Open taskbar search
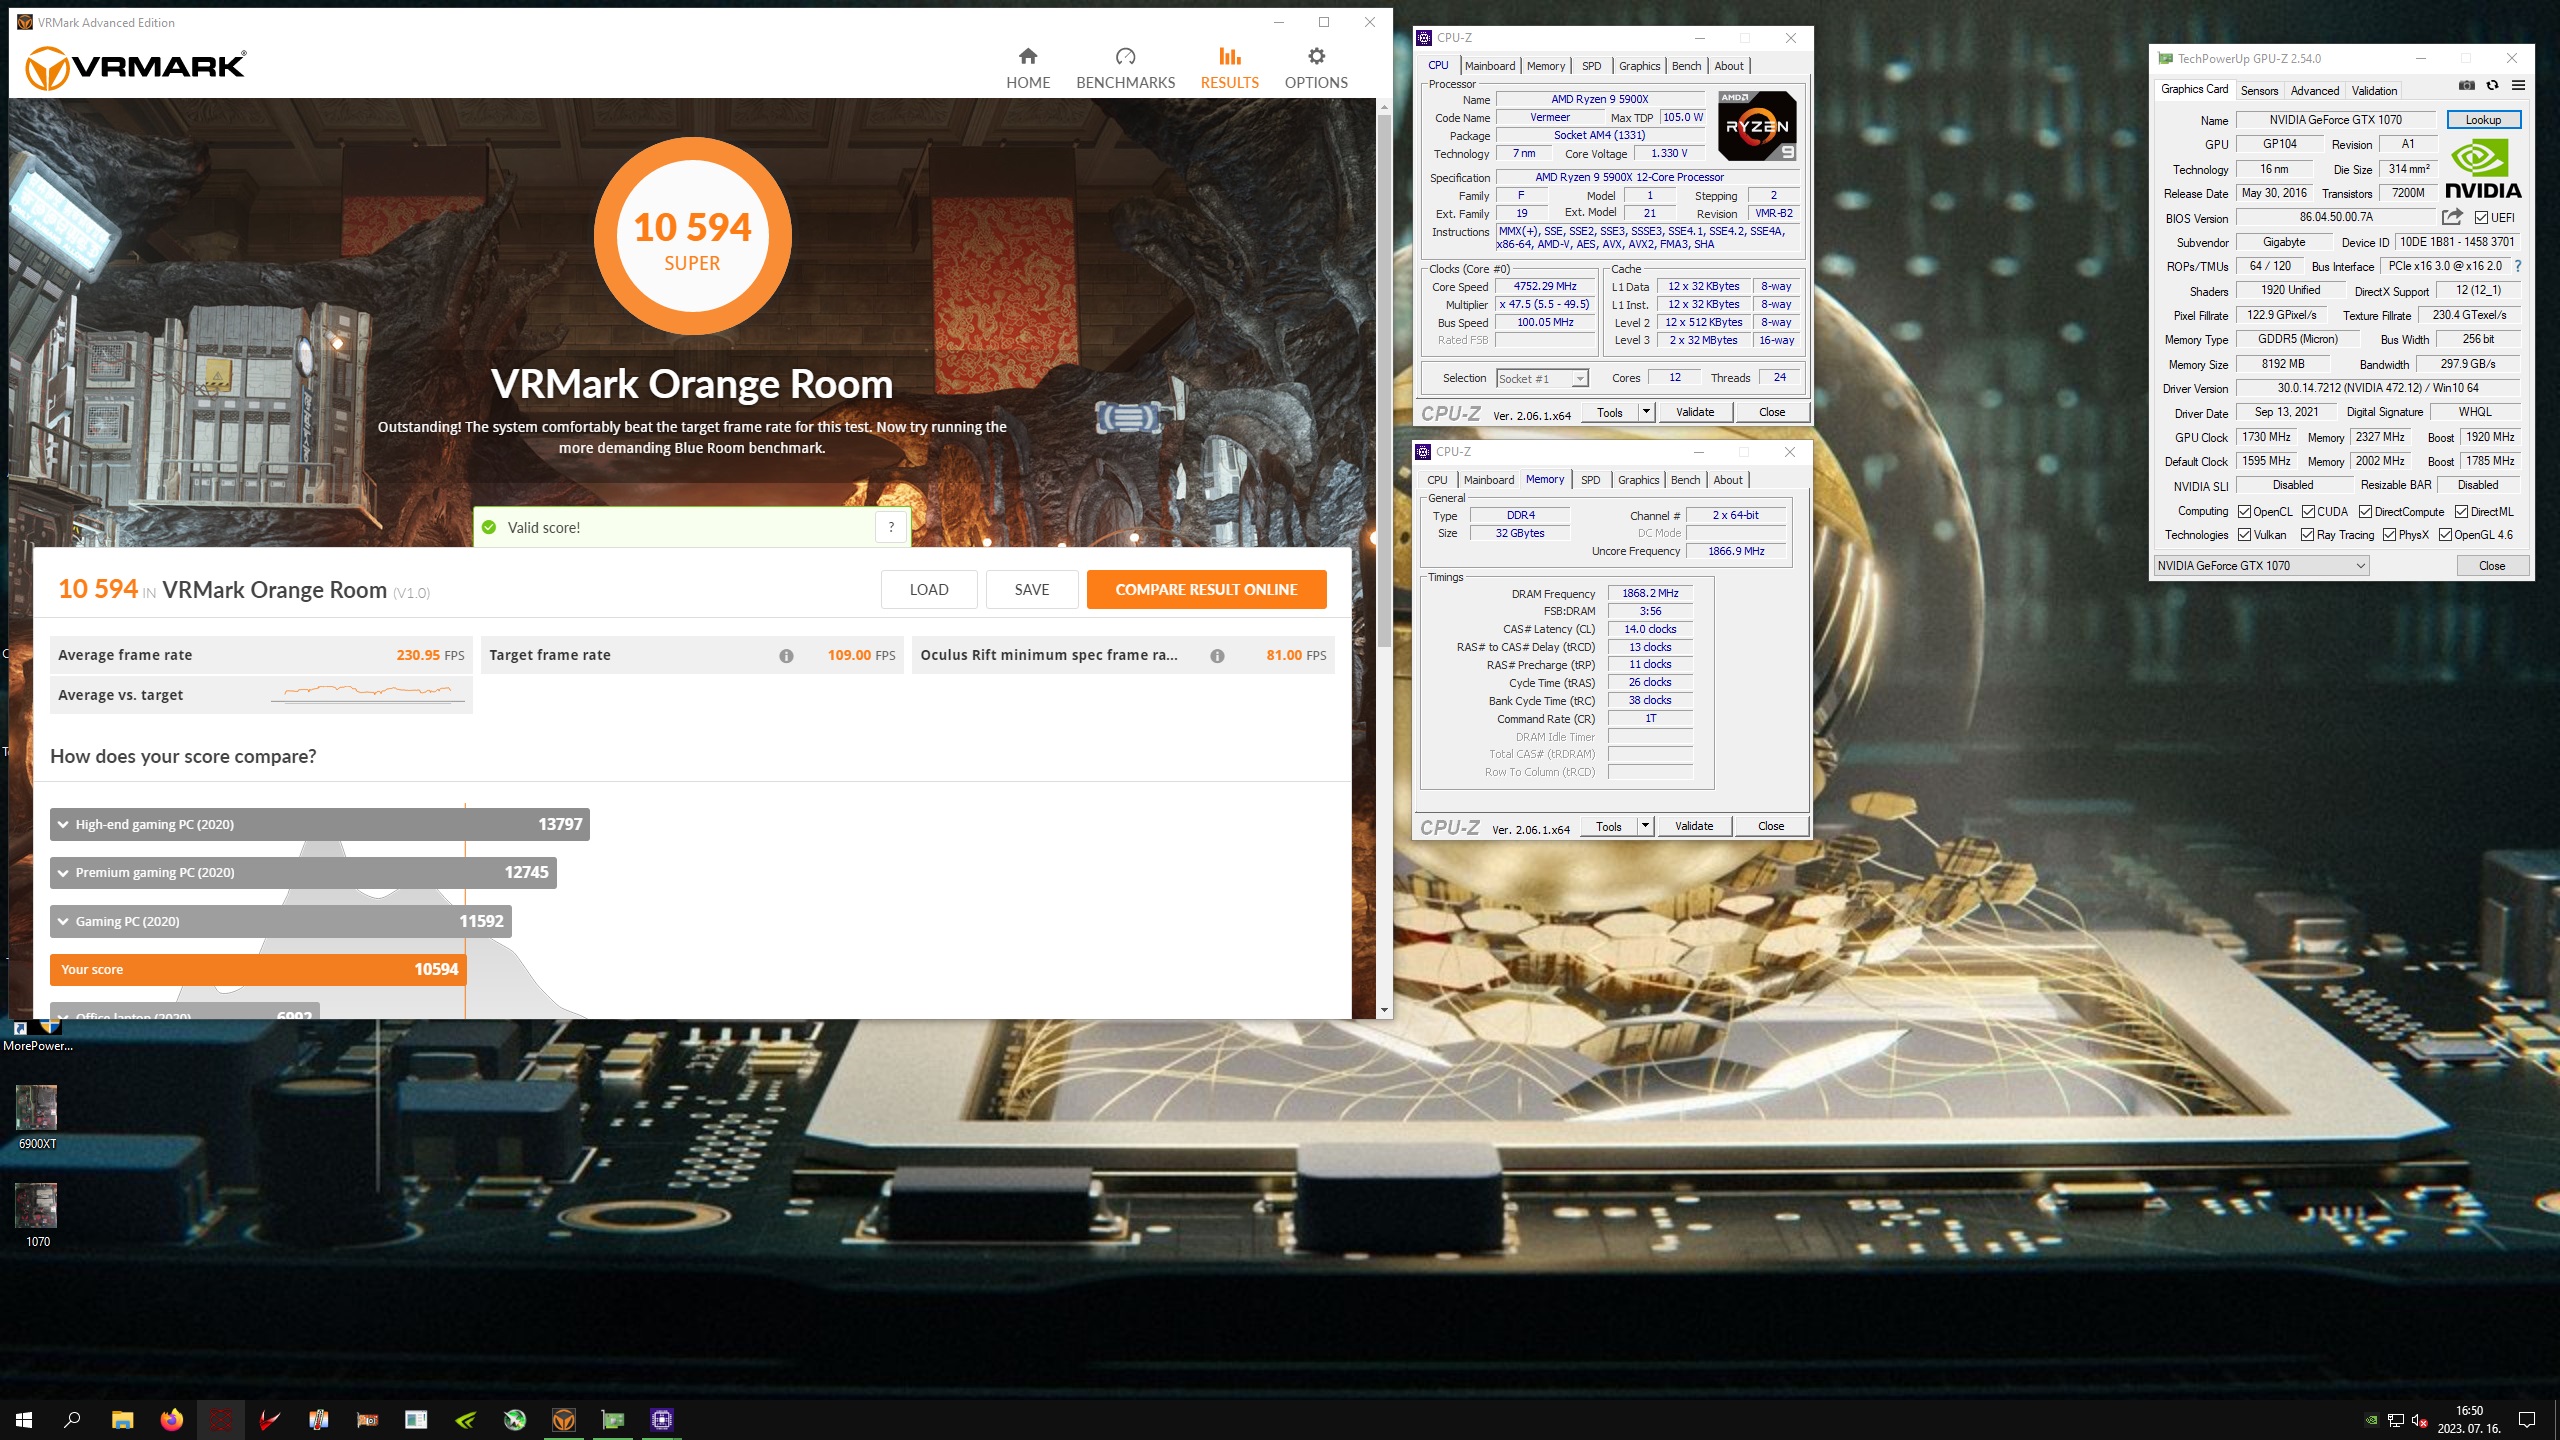Image resolution: width=2560 pixels, height=1440 pixels. click(72, 1419)
